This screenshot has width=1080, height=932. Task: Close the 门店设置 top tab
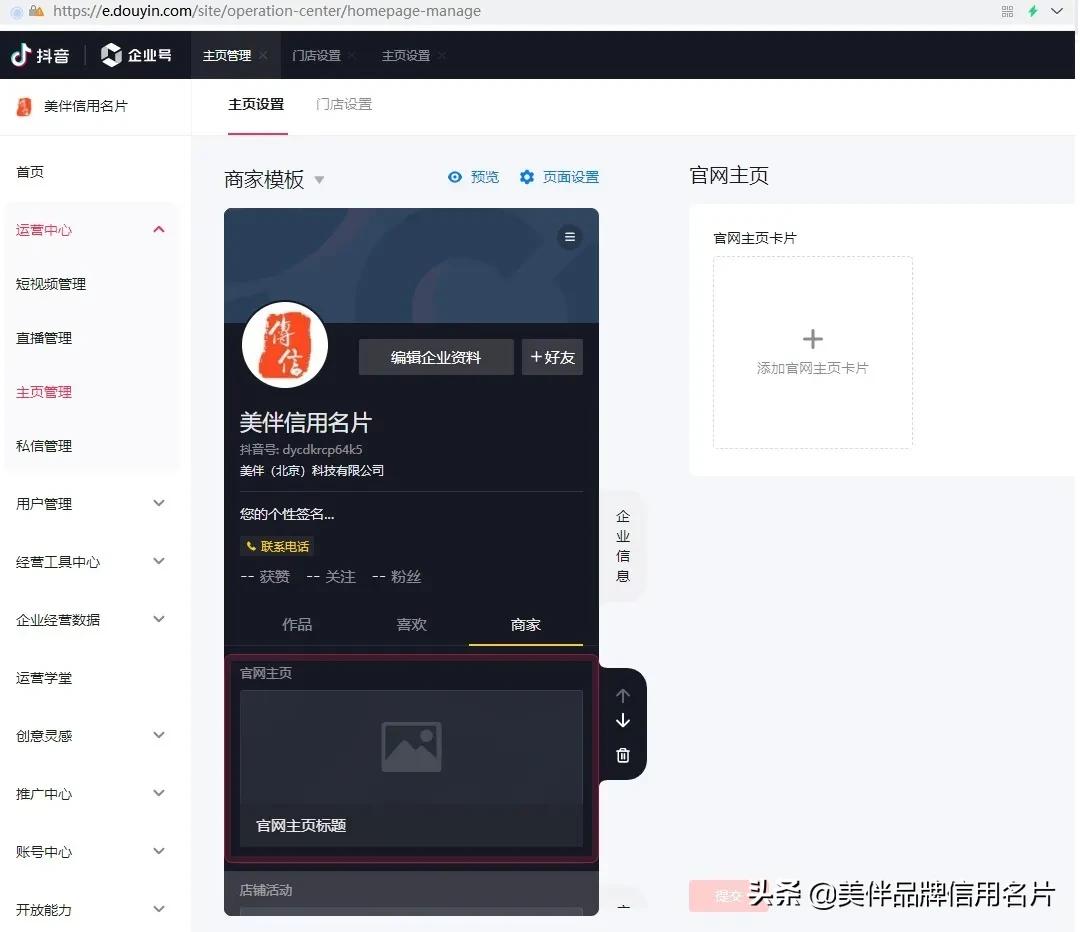(x=352, y=55)
